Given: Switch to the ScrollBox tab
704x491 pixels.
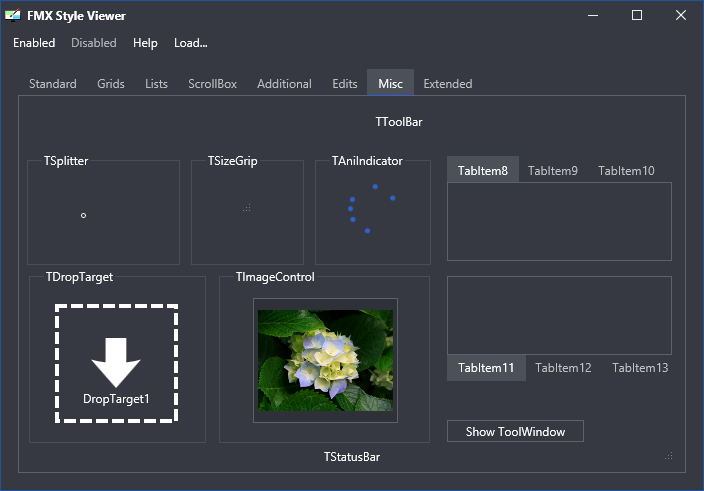Looking at the screenshot, I should coord(212,83).
